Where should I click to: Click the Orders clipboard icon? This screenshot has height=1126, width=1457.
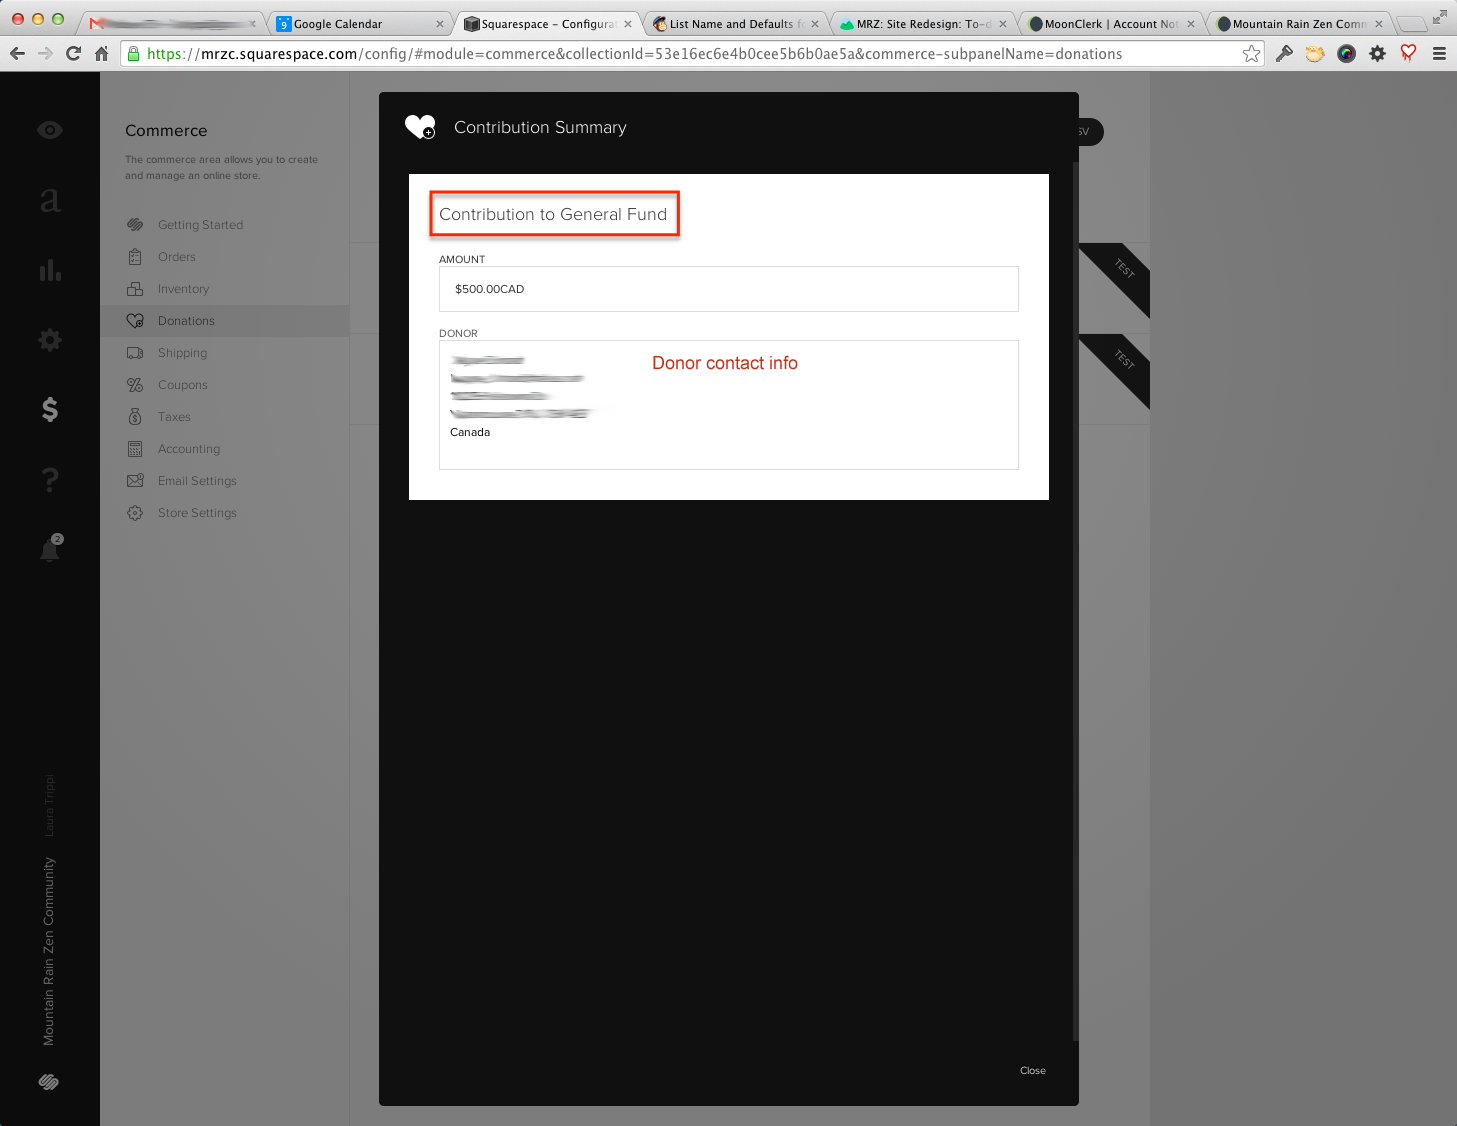point(135,257)
